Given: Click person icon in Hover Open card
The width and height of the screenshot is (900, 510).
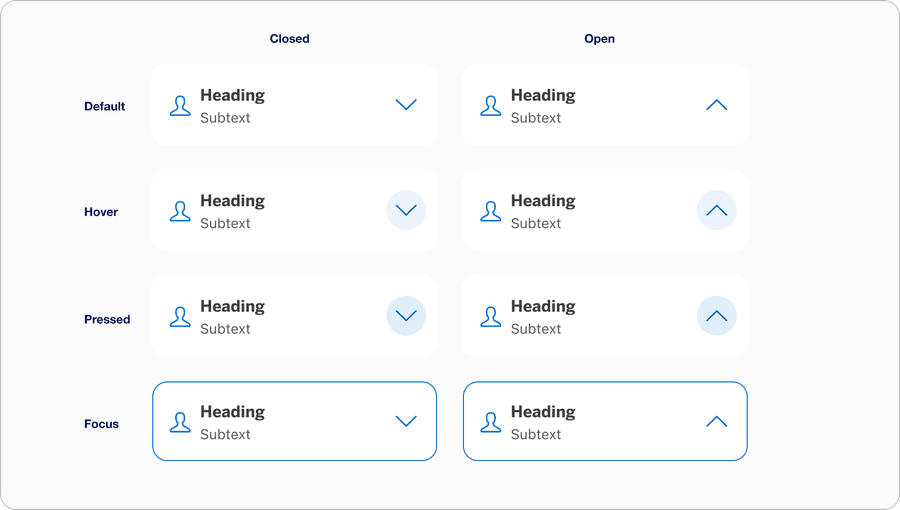Looking at the screenshot, I should click(490, 211).
